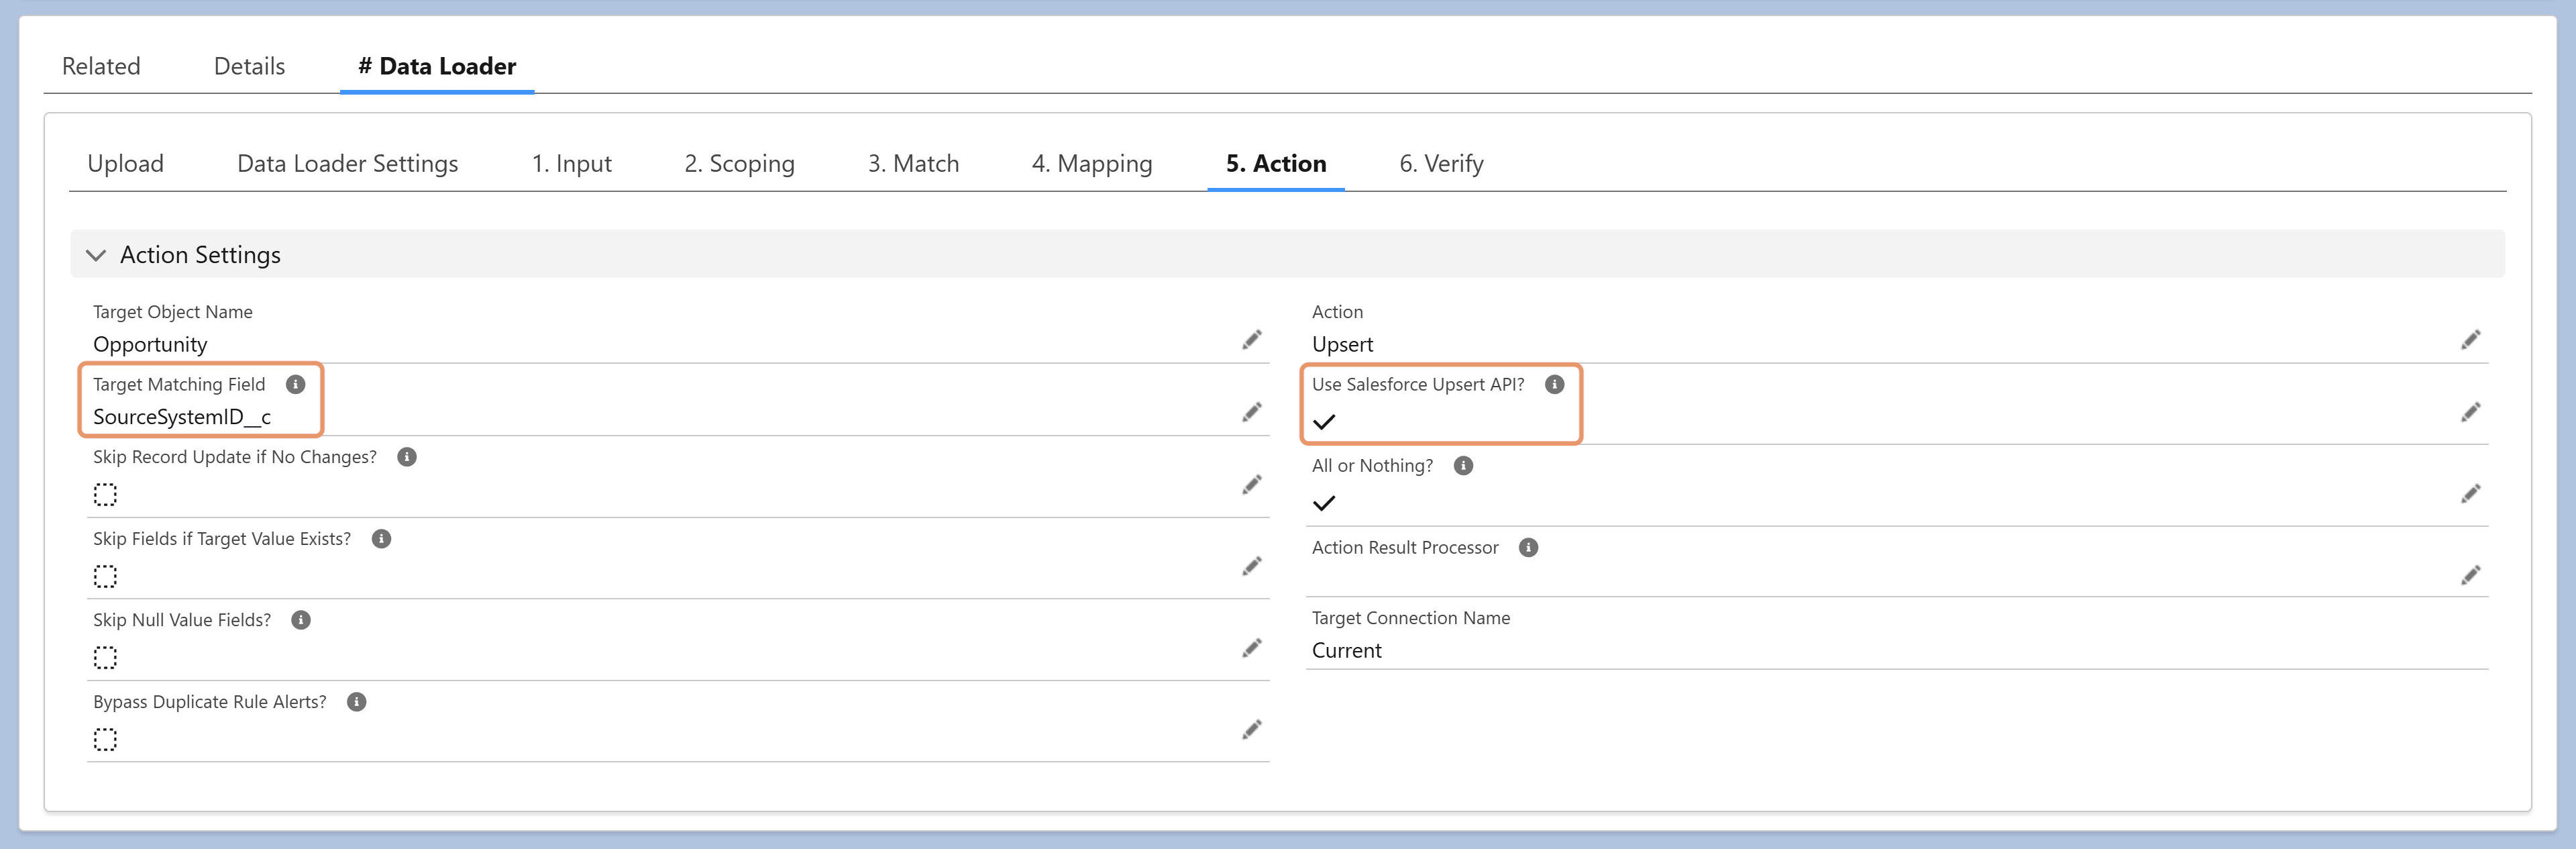Click pencil for Skip Null Value Fields
The width and height of the screenshot is (2576, 849).
[x=1251, y=648]
